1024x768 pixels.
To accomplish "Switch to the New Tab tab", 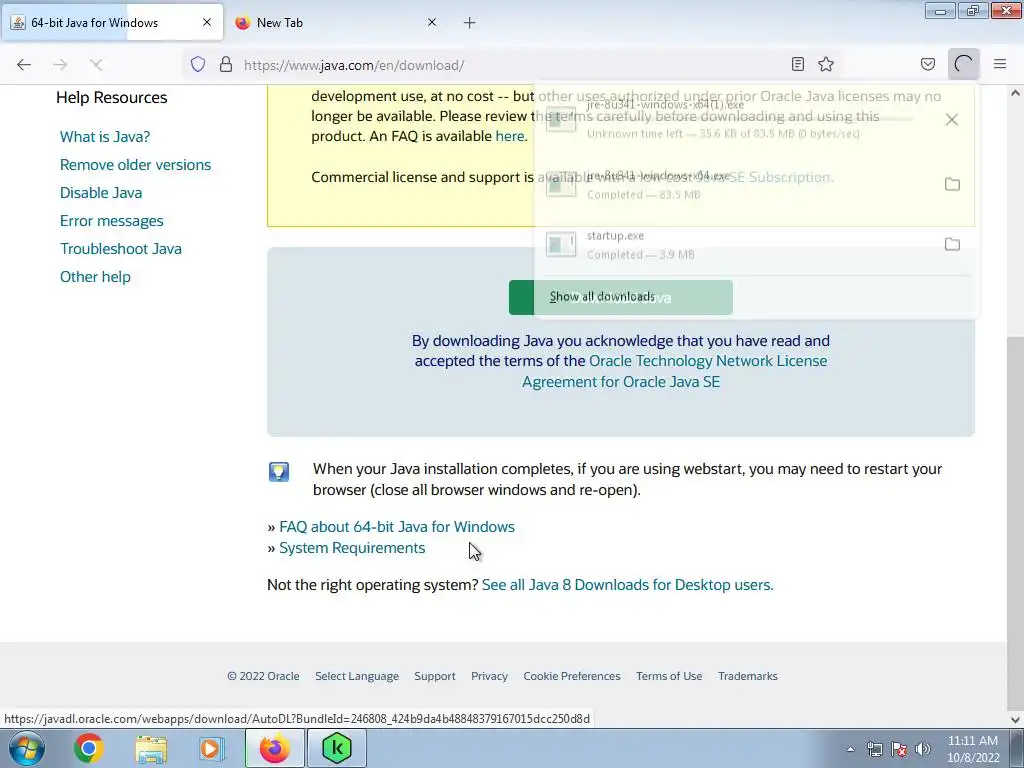I will click(336, 23).
